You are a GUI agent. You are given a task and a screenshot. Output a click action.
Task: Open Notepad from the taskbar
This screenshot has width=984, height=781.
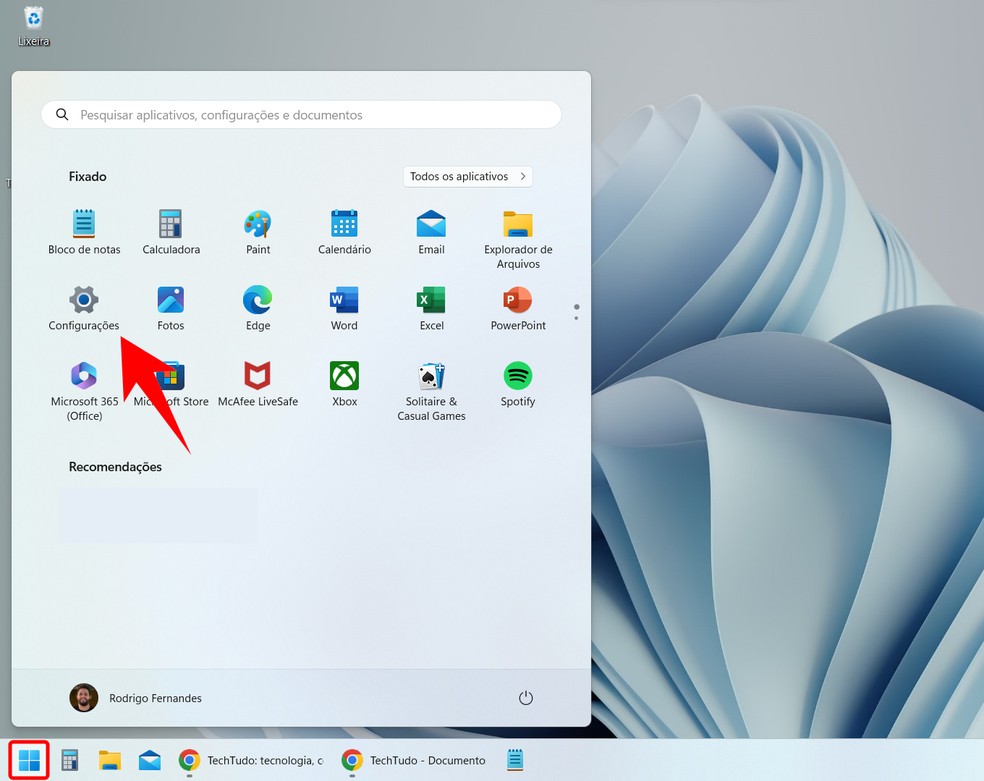point(515,760)
